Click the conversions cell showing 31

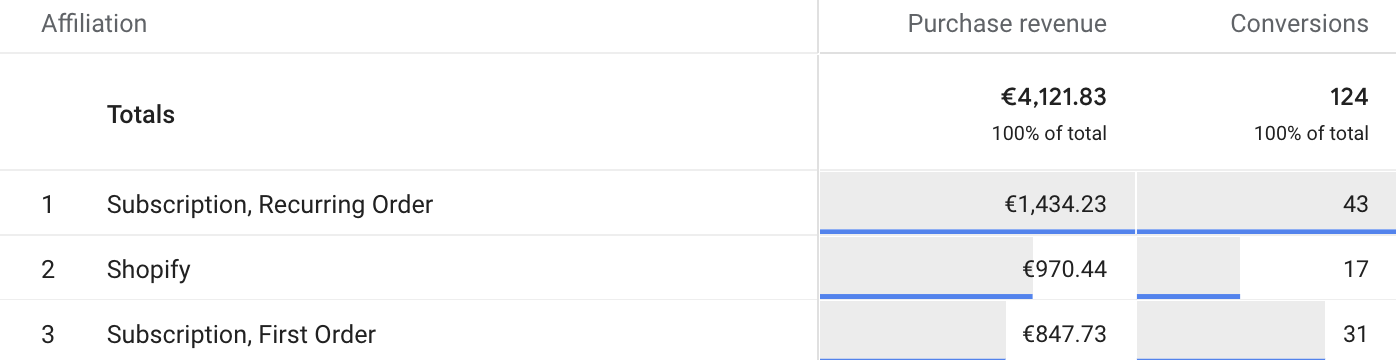pyautogui.click(x=1266, y=332)
